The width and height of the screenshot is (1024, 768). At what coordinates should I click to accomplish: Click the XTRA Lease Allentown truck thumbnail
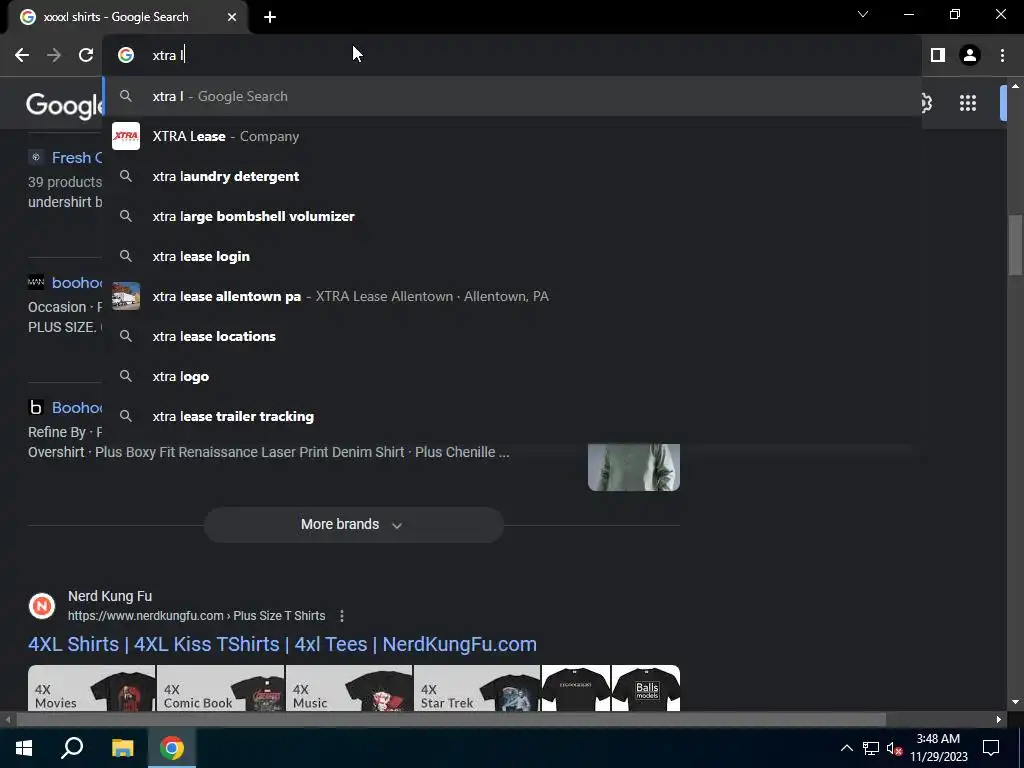(126, 296)
